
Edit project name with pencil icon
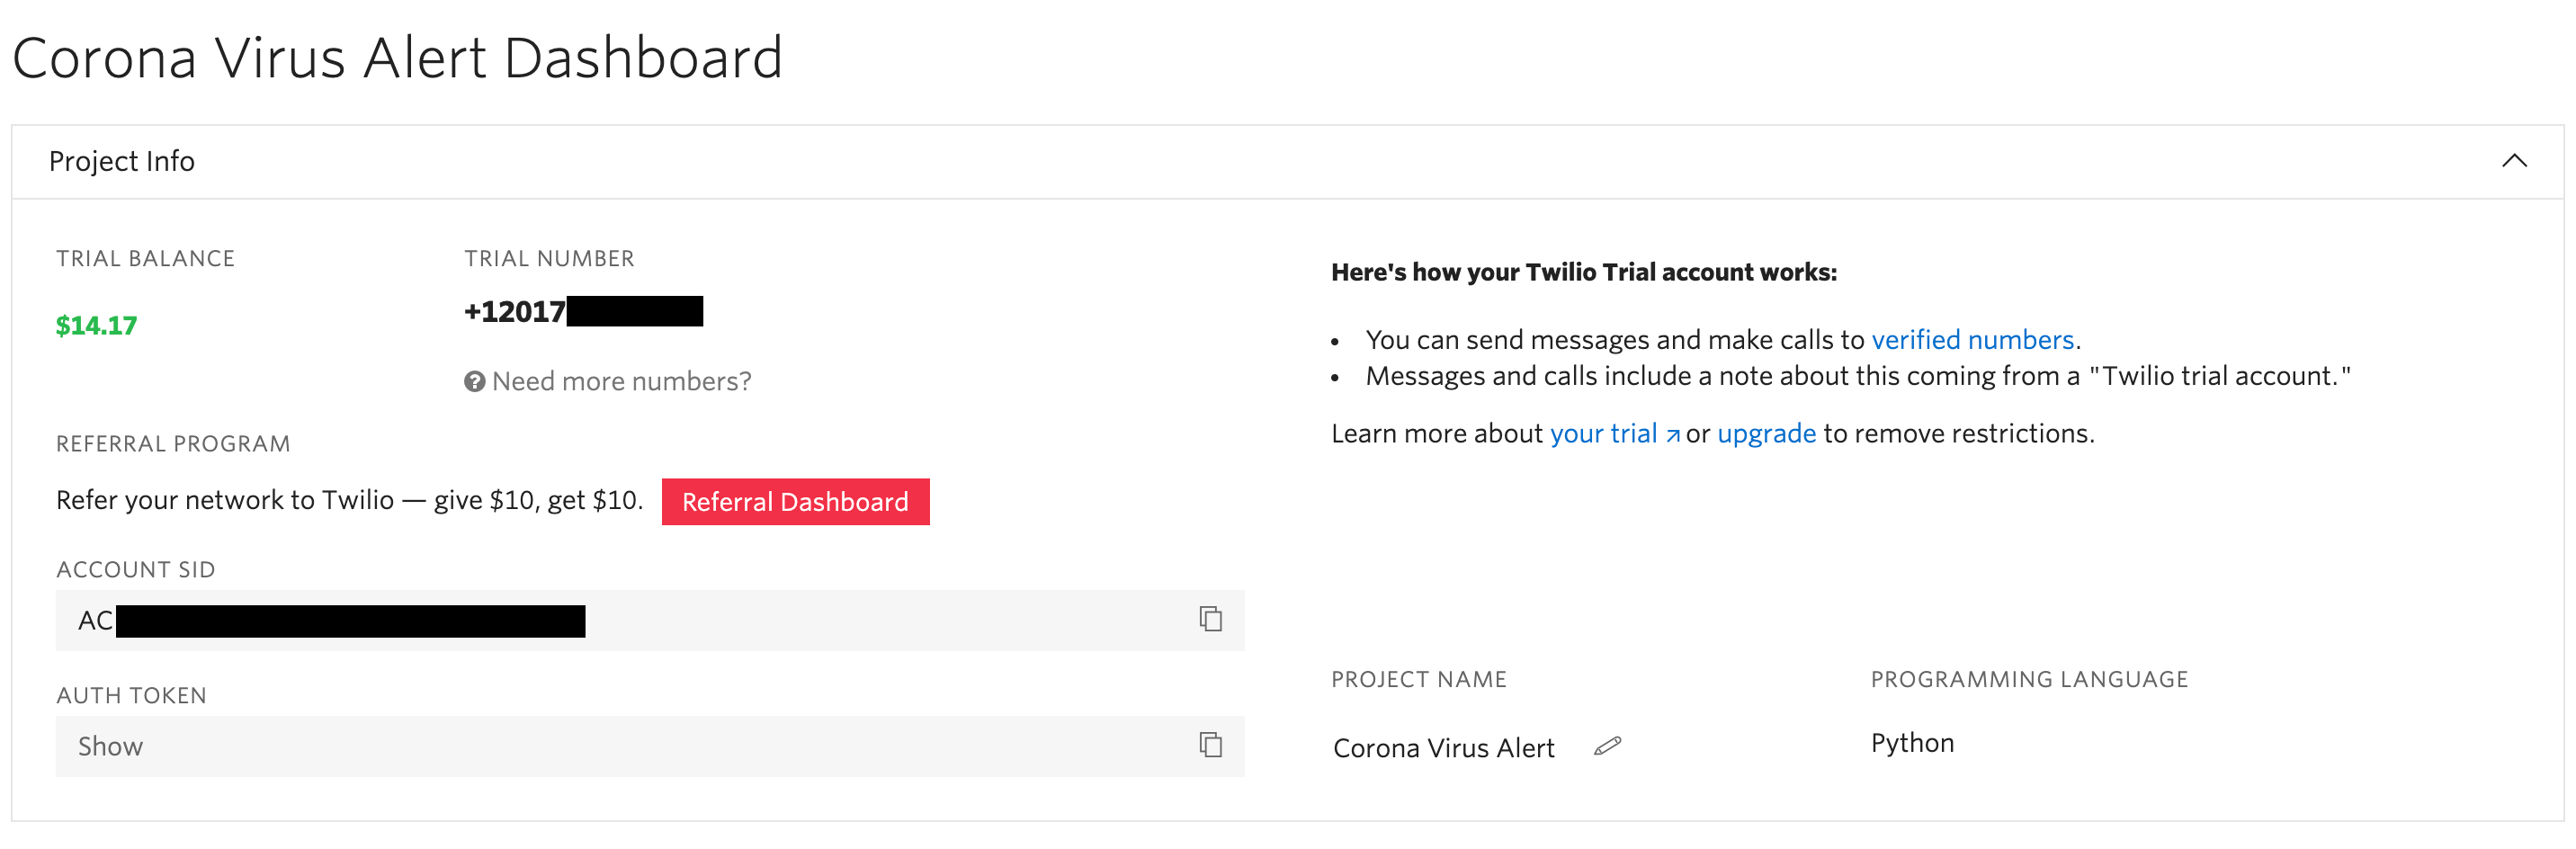pyautogui.click(x=1607, y=746)
